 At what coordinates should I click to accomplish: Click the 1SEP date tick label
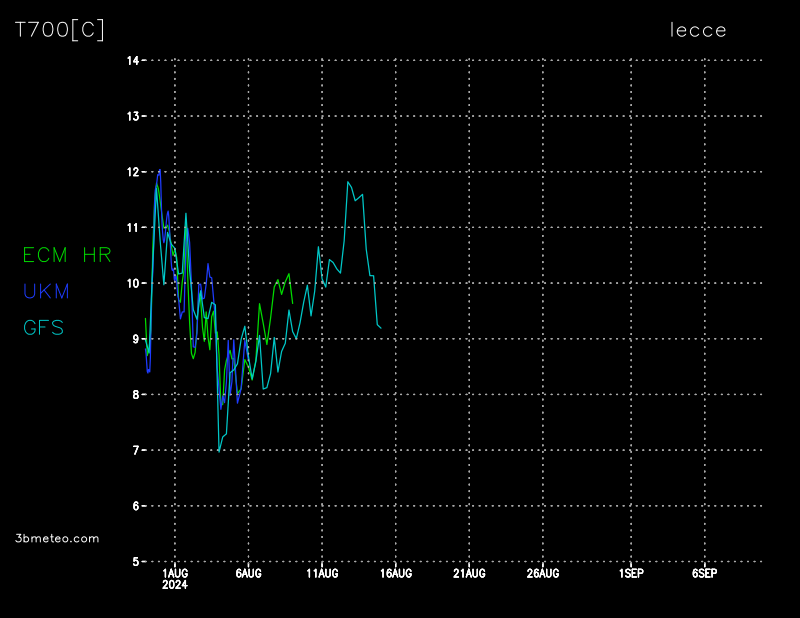[631, 574]
